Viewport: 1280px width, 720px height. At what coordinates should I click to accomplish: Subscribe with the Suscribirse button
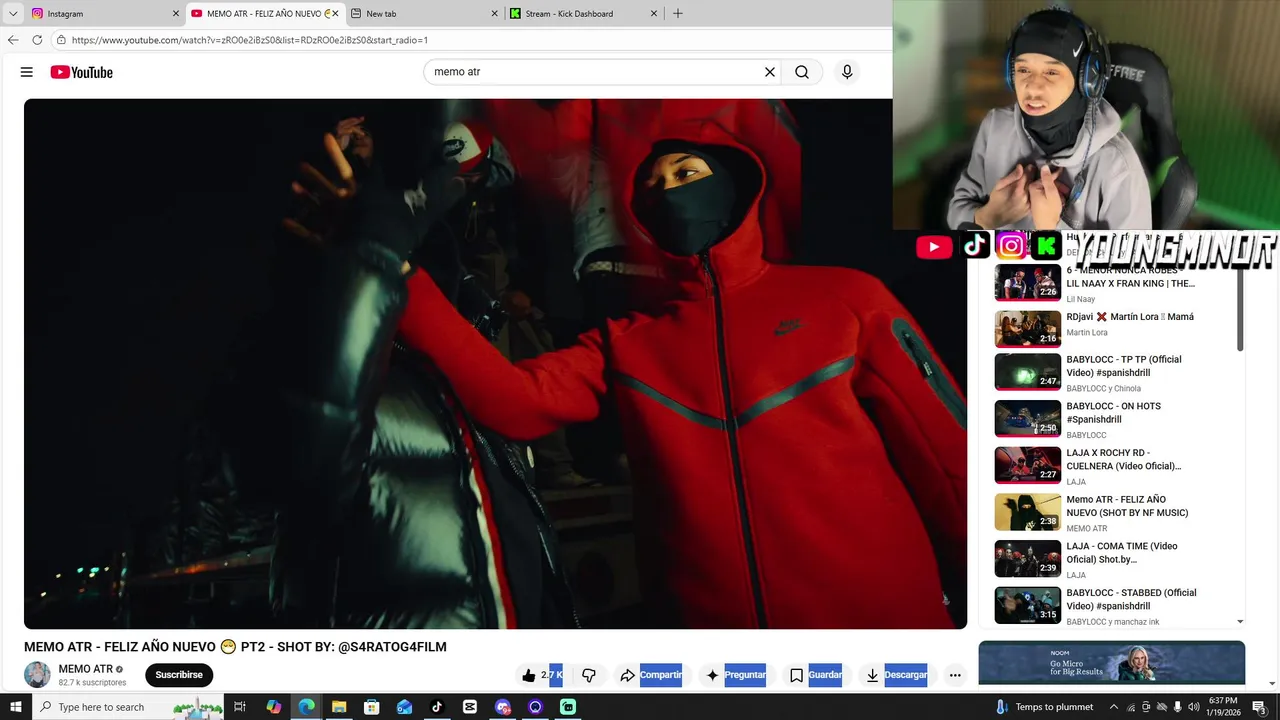pos(179,675)
